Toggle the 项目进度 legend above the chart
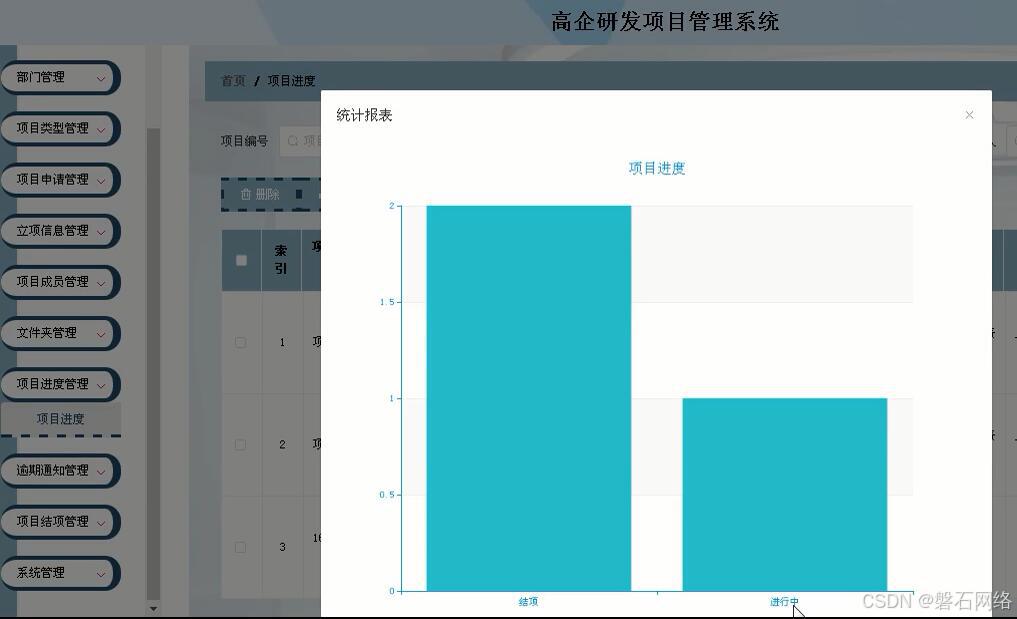Viewport: 1017px width, 619px height. [x=657, y=168]
